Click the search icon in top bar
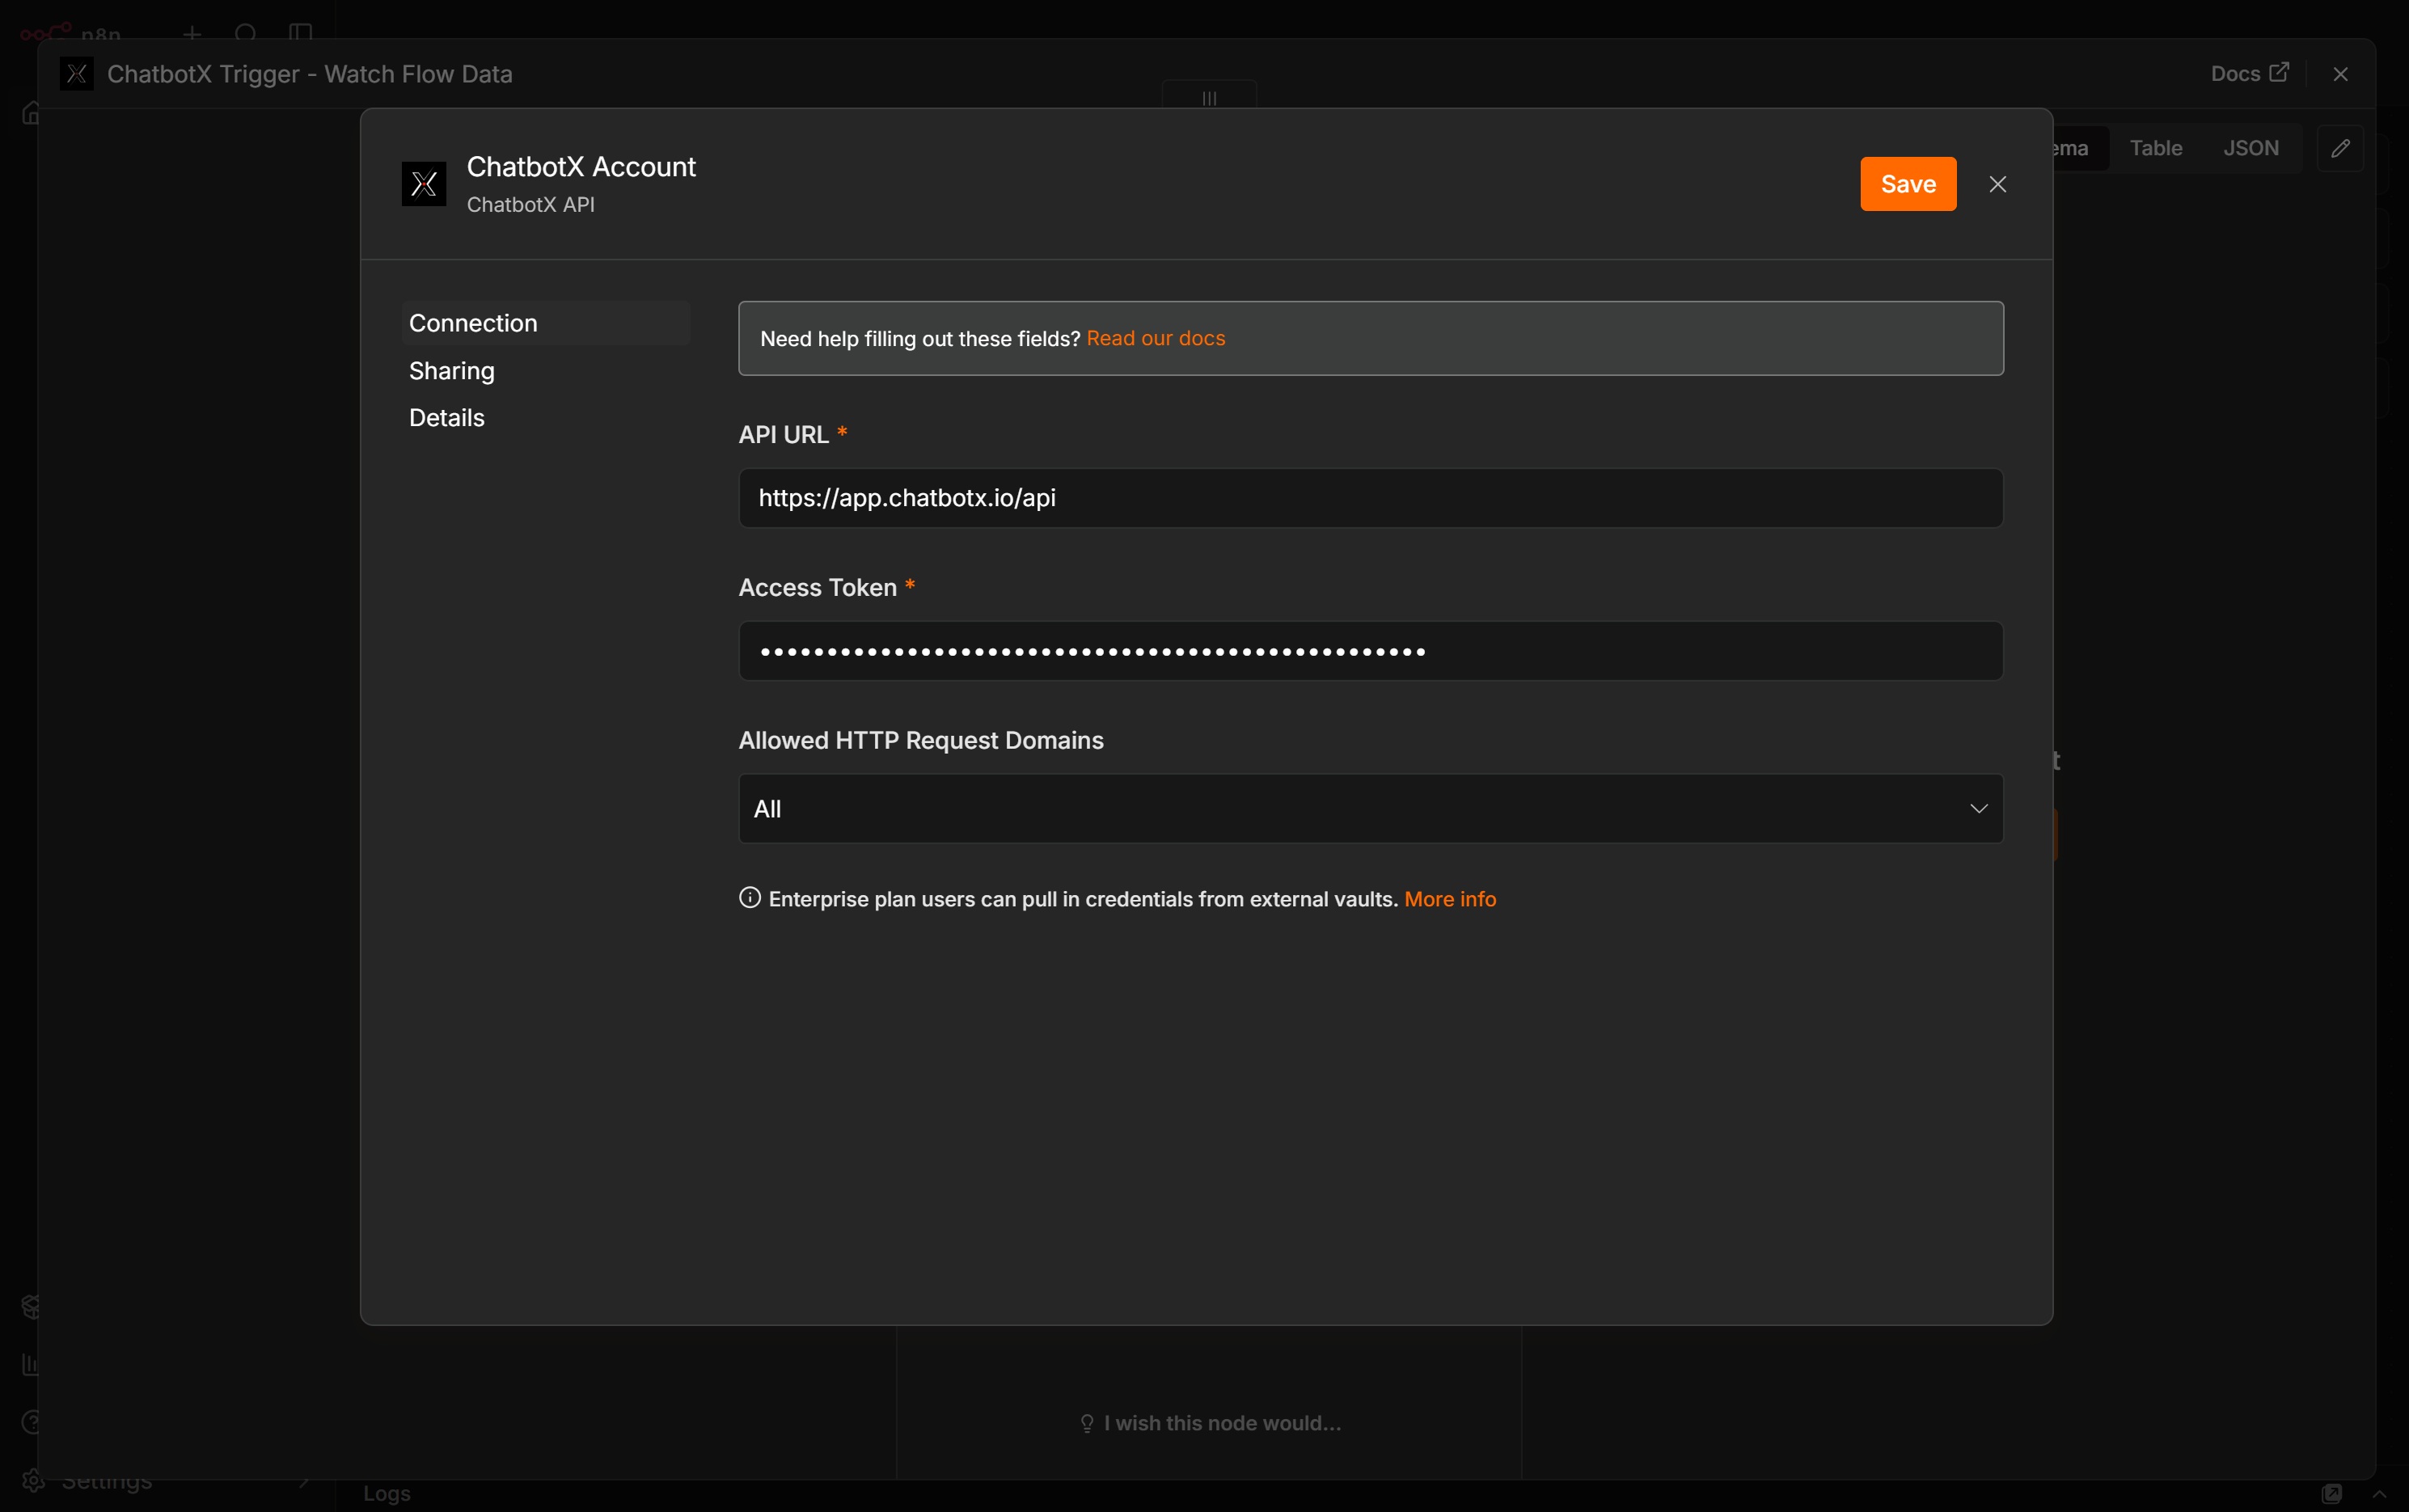The width and height of the screenshot is (2409, 1512). click(x=246, y=34)
